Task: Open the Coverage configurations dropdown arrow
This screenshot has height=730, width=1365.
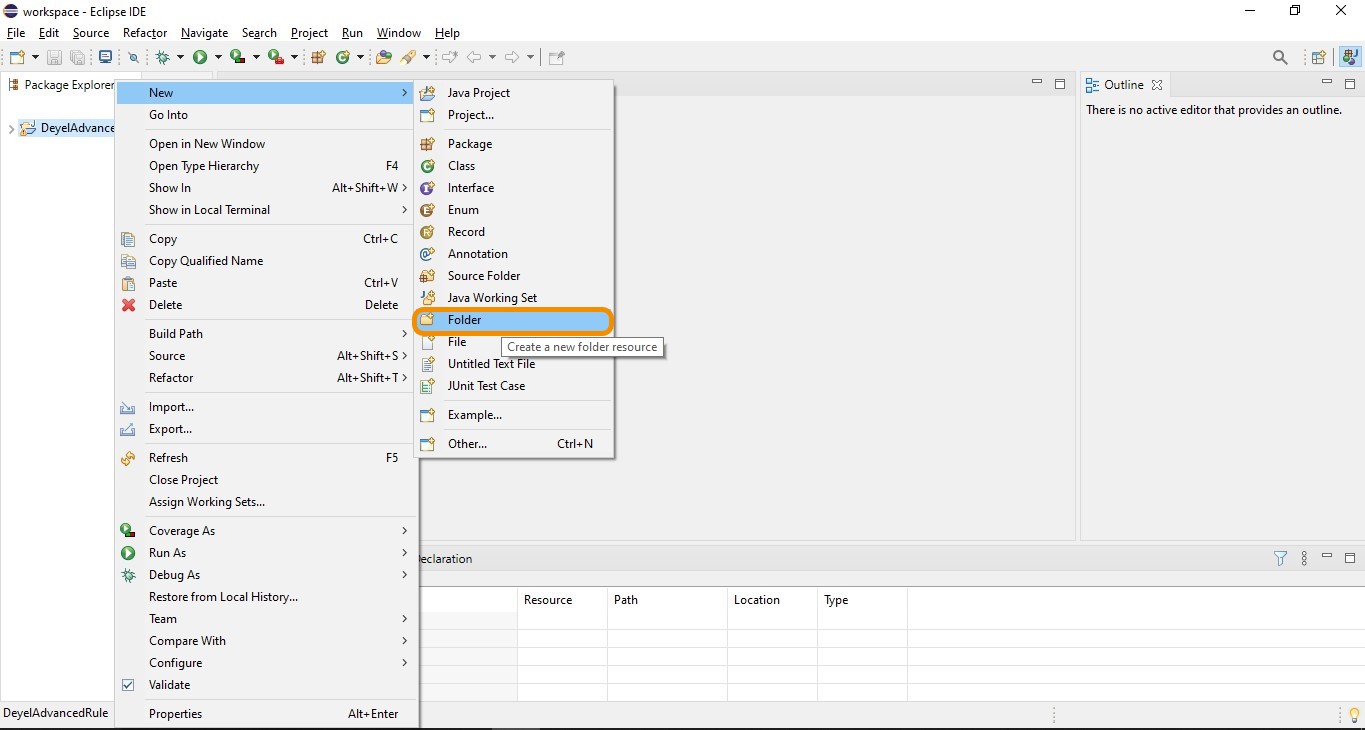Action: coord(256,57)
